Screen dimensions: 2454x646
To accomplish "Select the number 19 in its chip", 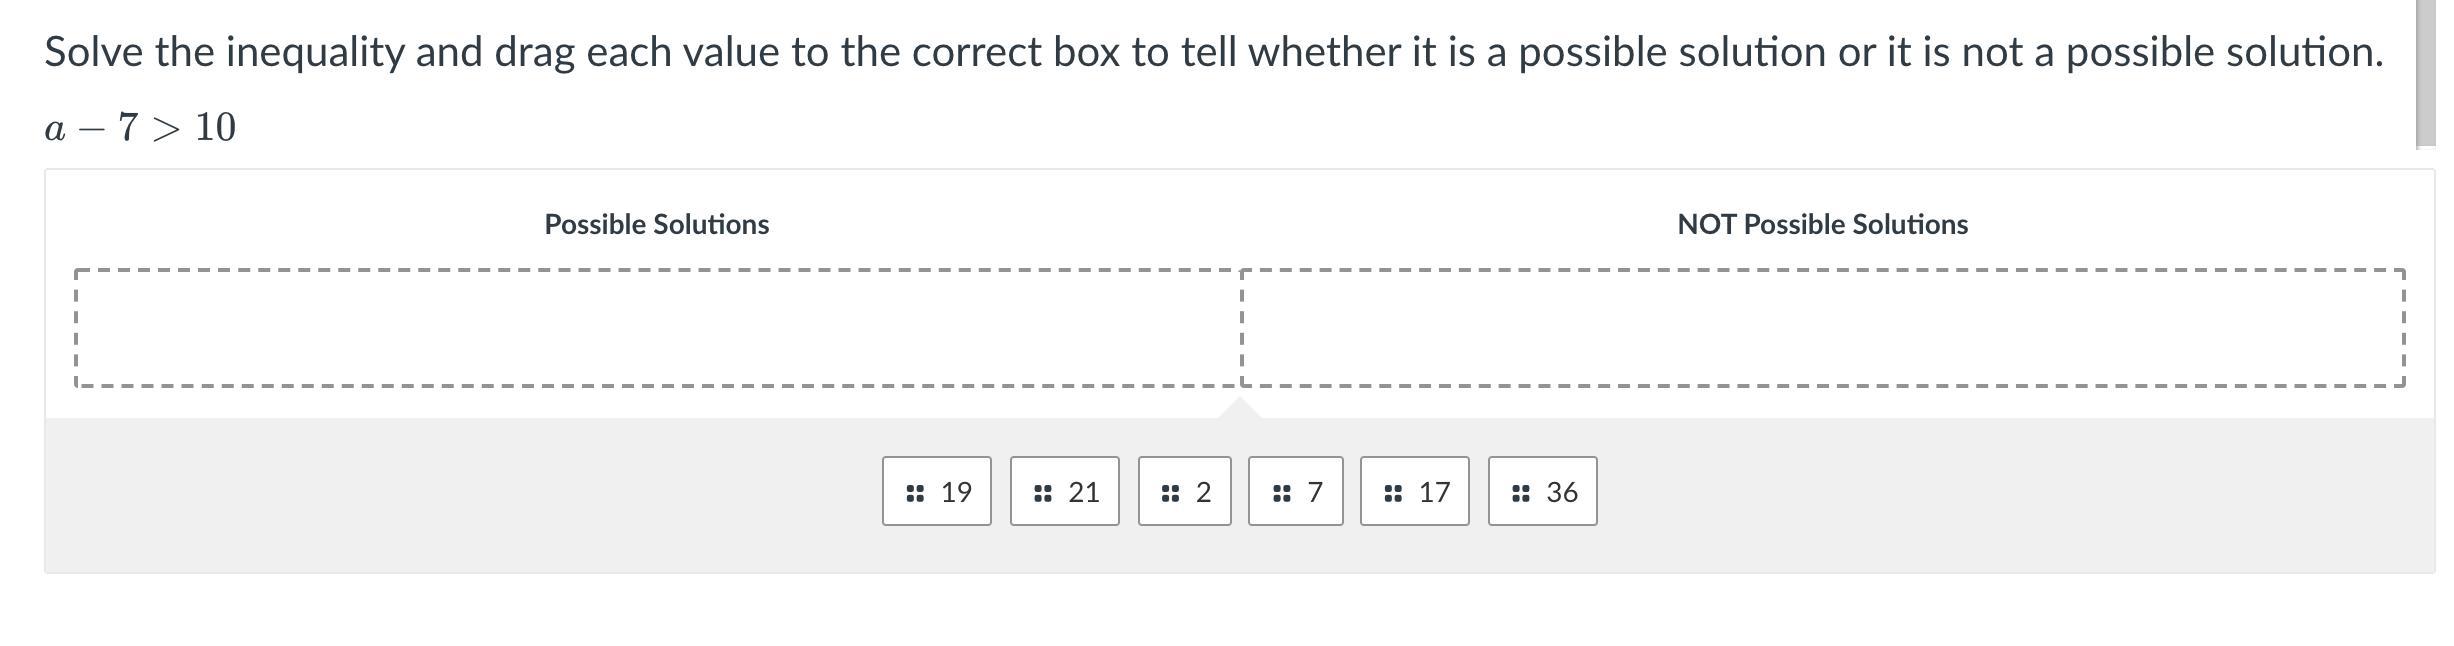I will coord(956,492).
